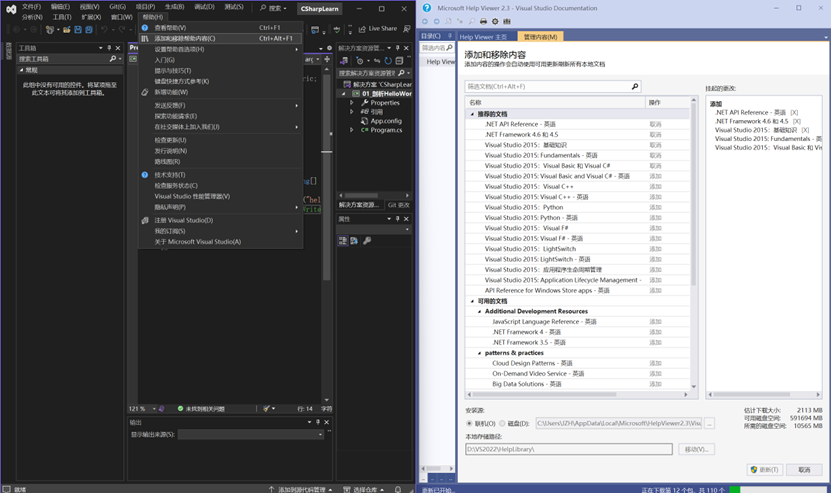This screenshot has height=493, width=831.
Task: Click 选择仓库 in VS status bar
Action: point(364,489)
